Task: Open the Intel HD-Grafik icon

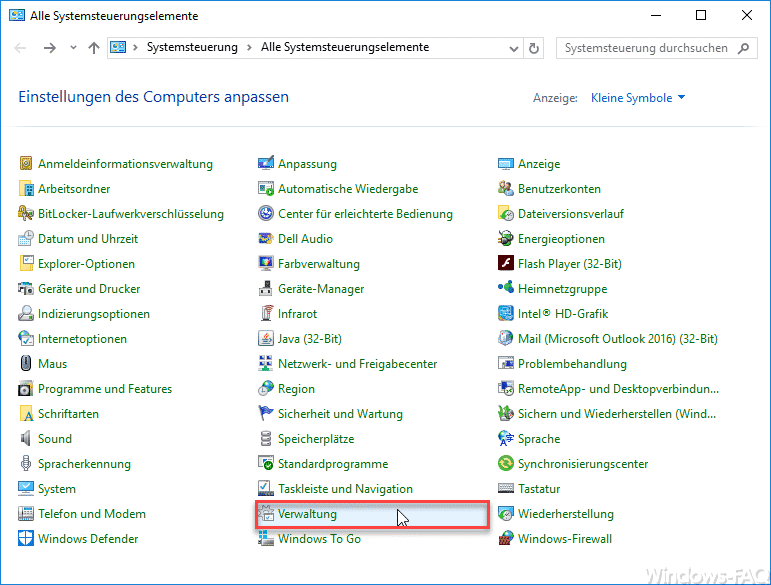Action: 505,314
